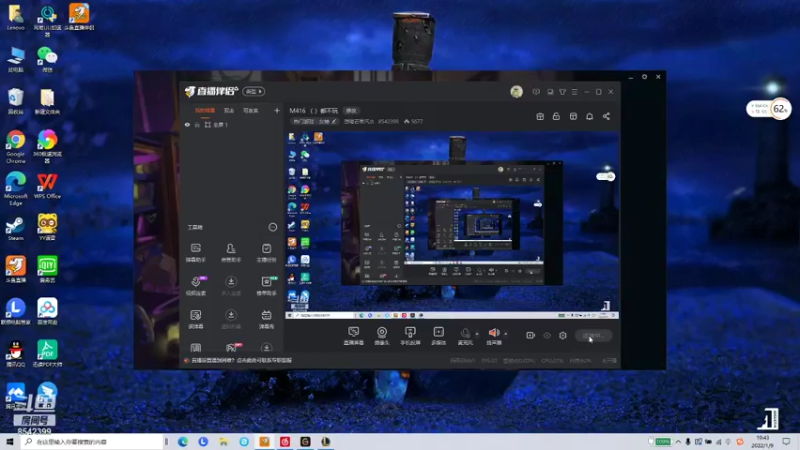Open the hamburger menu in title bar
The width and height of the screenshot is (800, 450).
click(x=574, y=92)
